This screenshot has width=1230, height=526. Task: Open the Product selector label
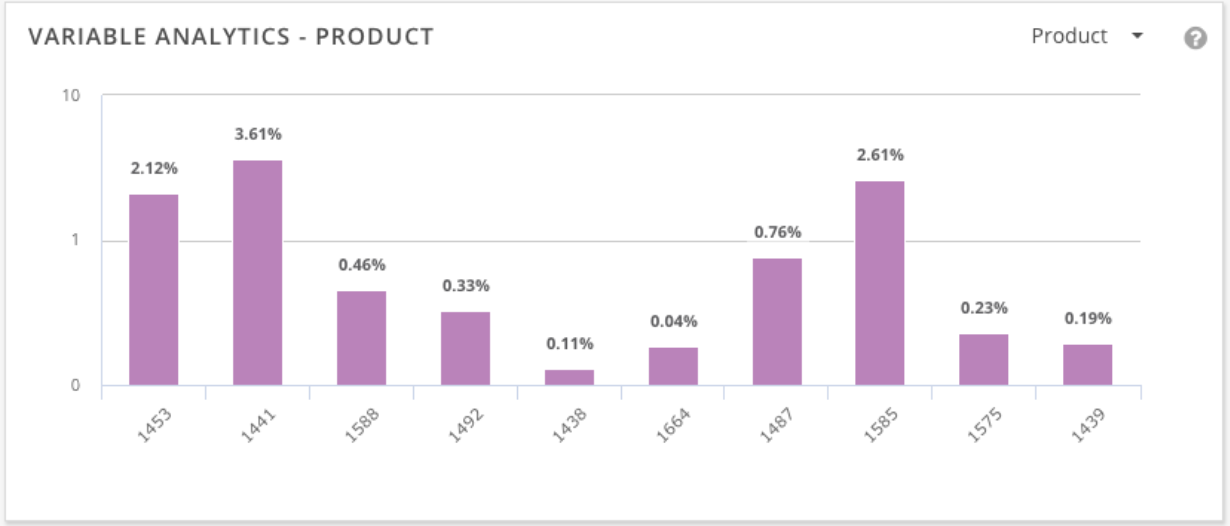click(x=1069, y=36)
